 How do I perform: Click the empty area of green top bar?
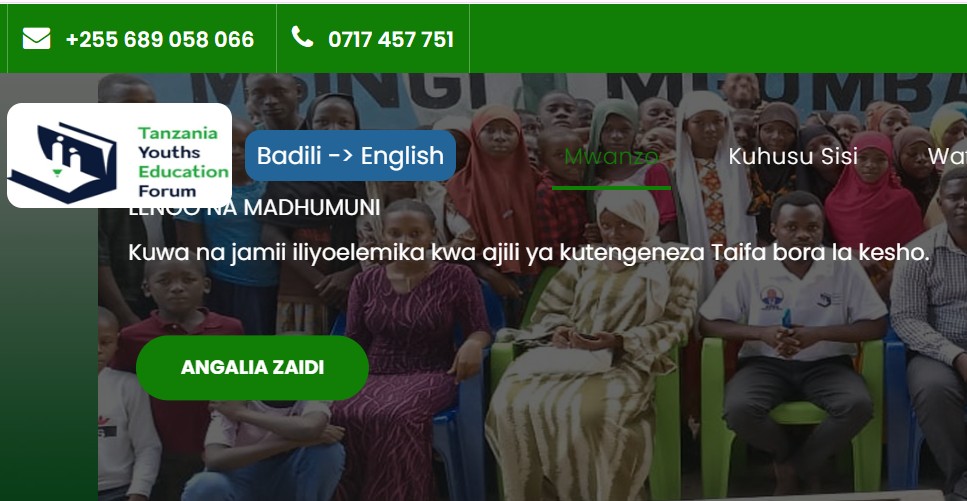tap(718, 38)
